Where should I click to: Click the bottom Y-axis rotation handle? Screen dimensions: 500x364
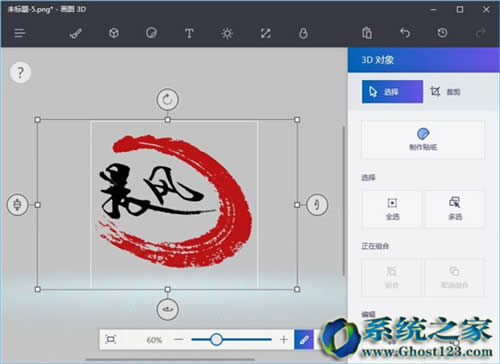tap(167, 309)
